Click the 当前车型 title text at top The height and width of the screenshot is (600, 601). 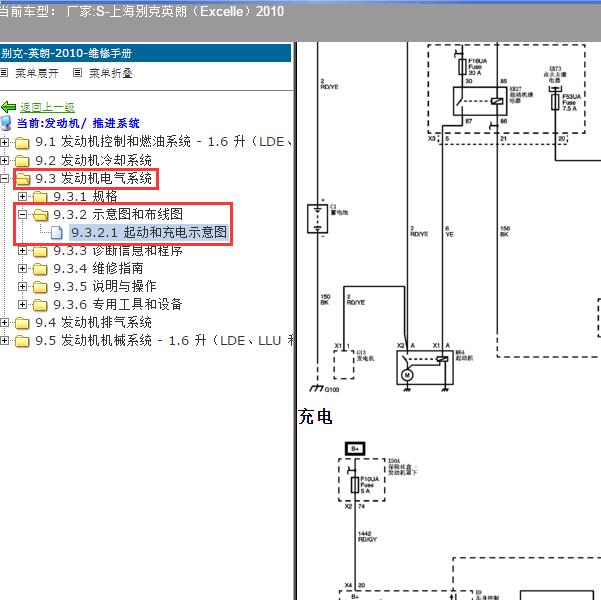(142, 11)
